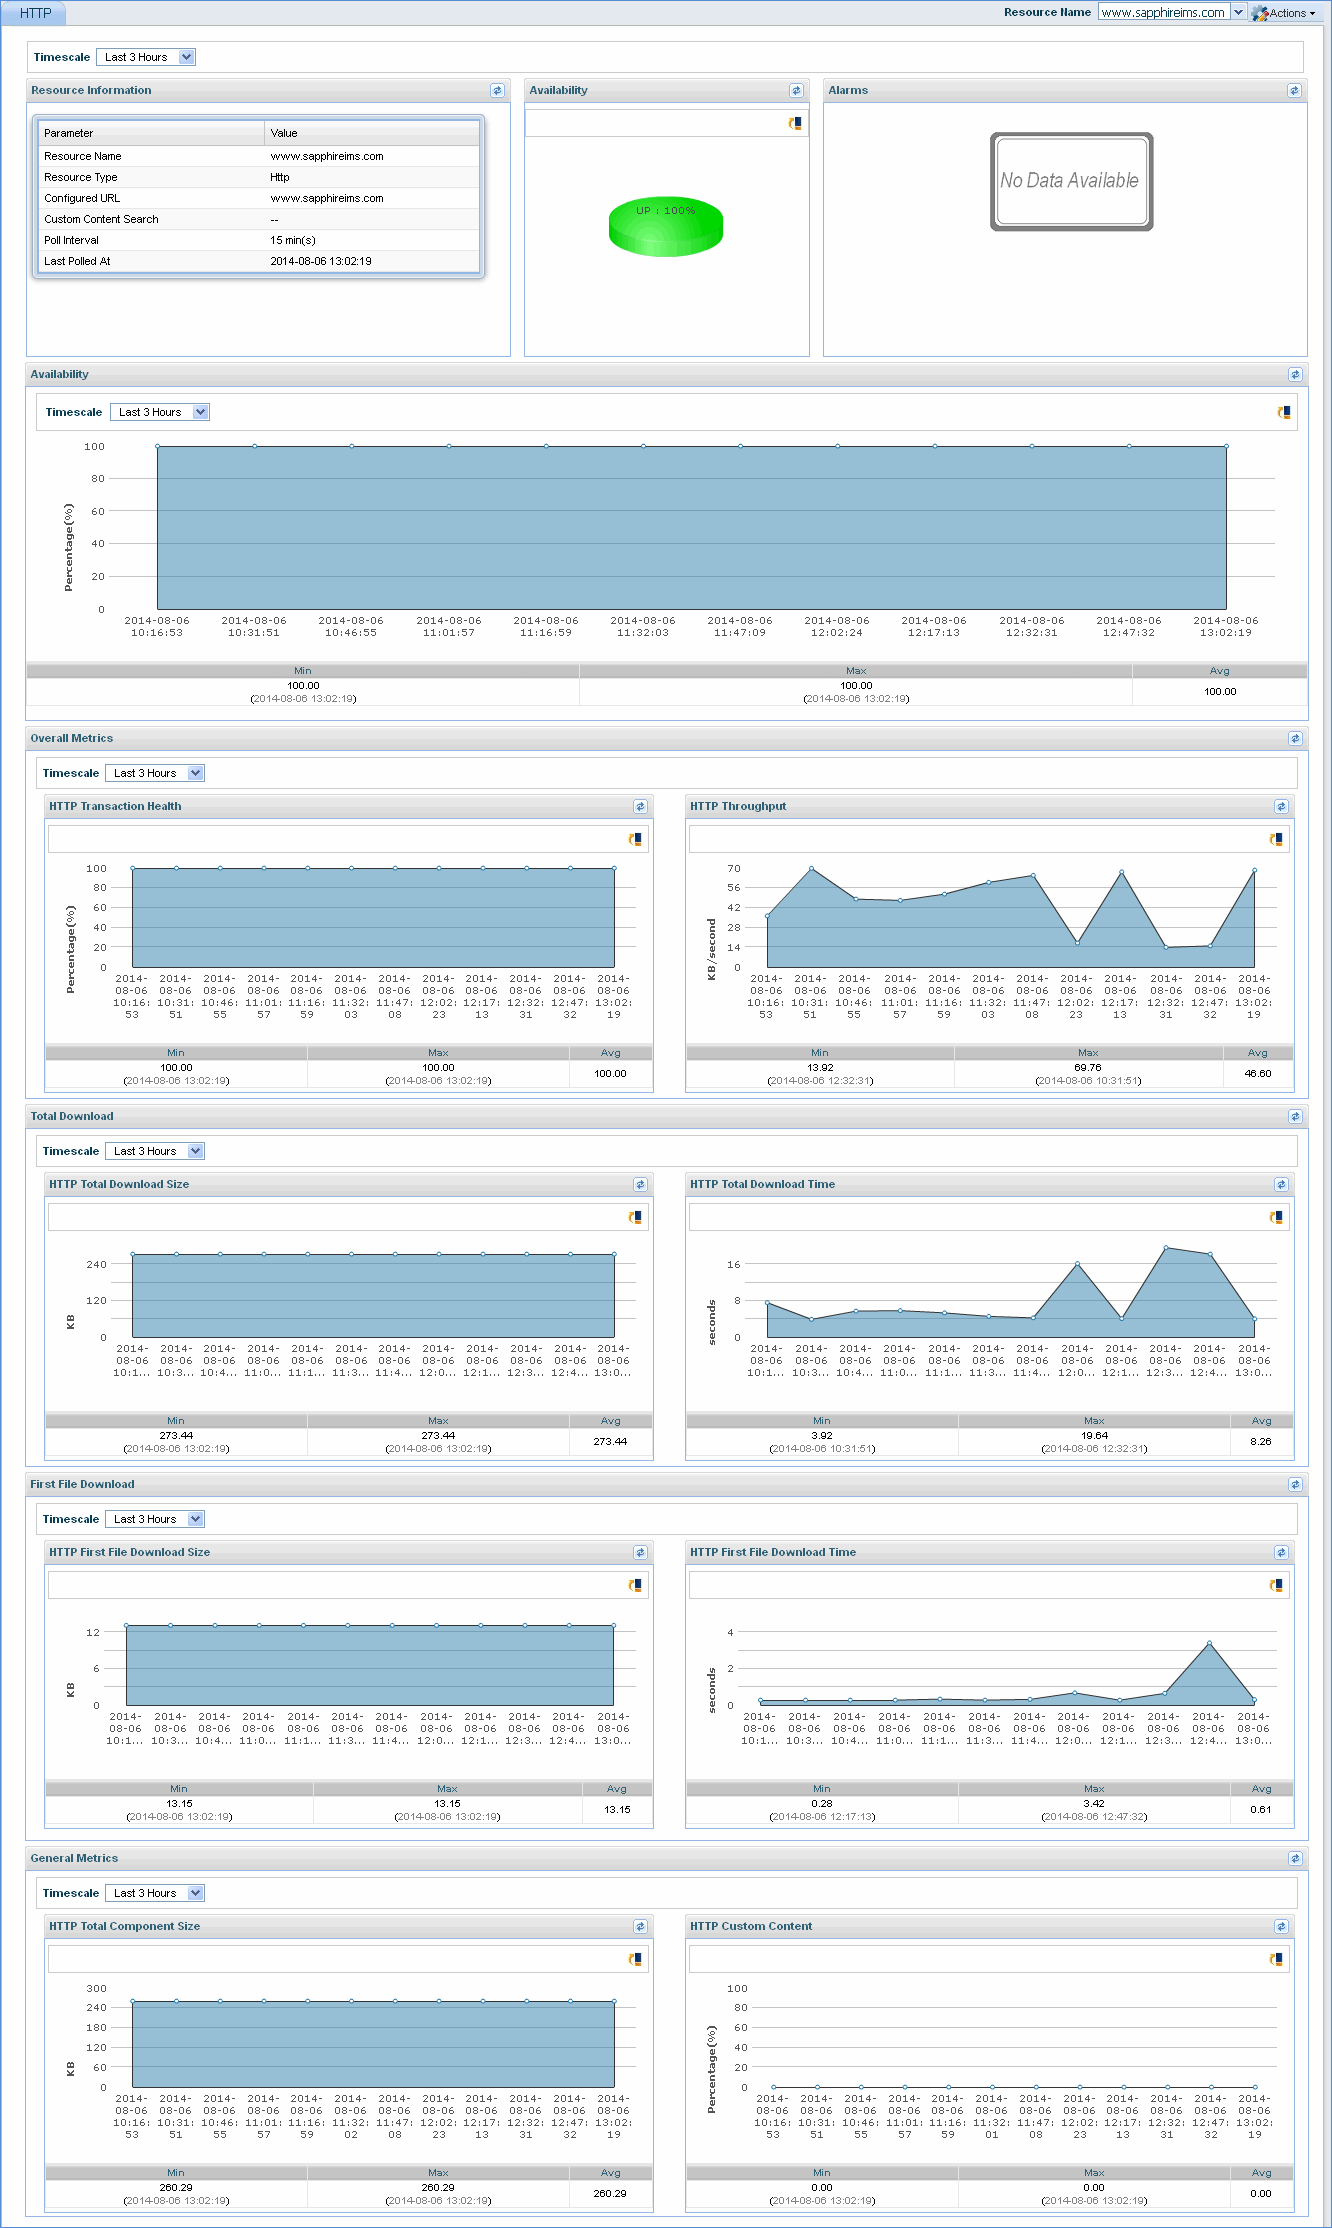Click the Parameter column header
Image resolution: width=1332 pixels, height=2228 pixels.
click(151, 133)
